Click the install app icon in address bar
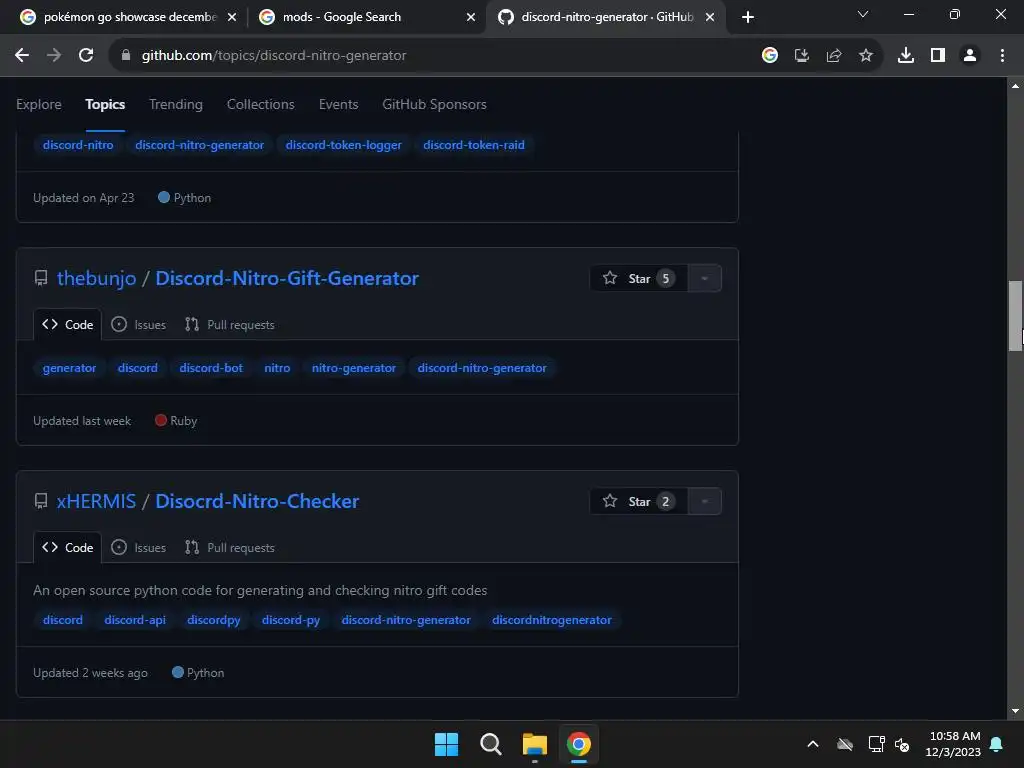The height and width of the screenshot is (768, 1024). pyautogui.click(x=802, y=56)
